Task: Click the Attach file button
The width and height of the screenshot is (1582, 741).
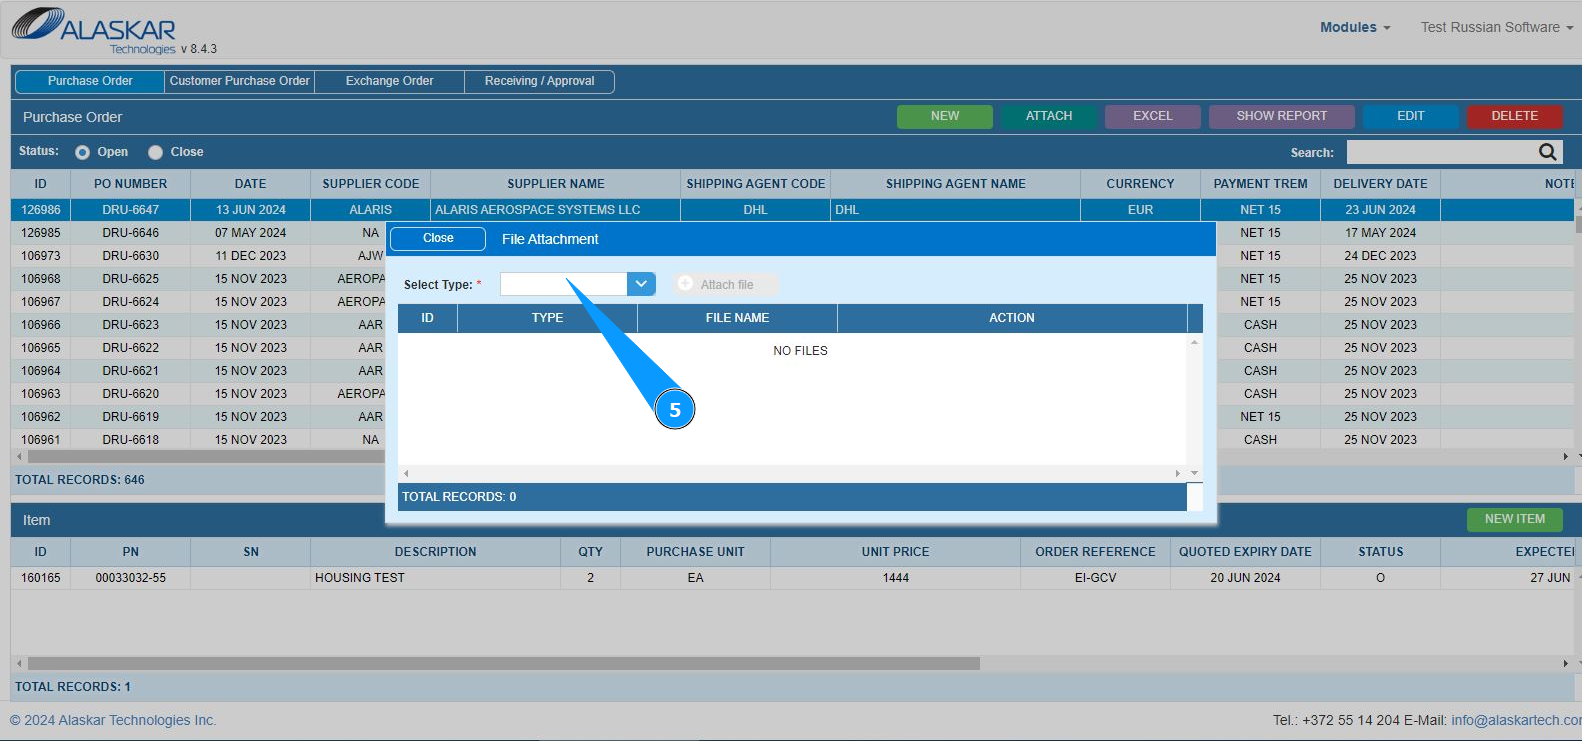Action: [727, 284]
